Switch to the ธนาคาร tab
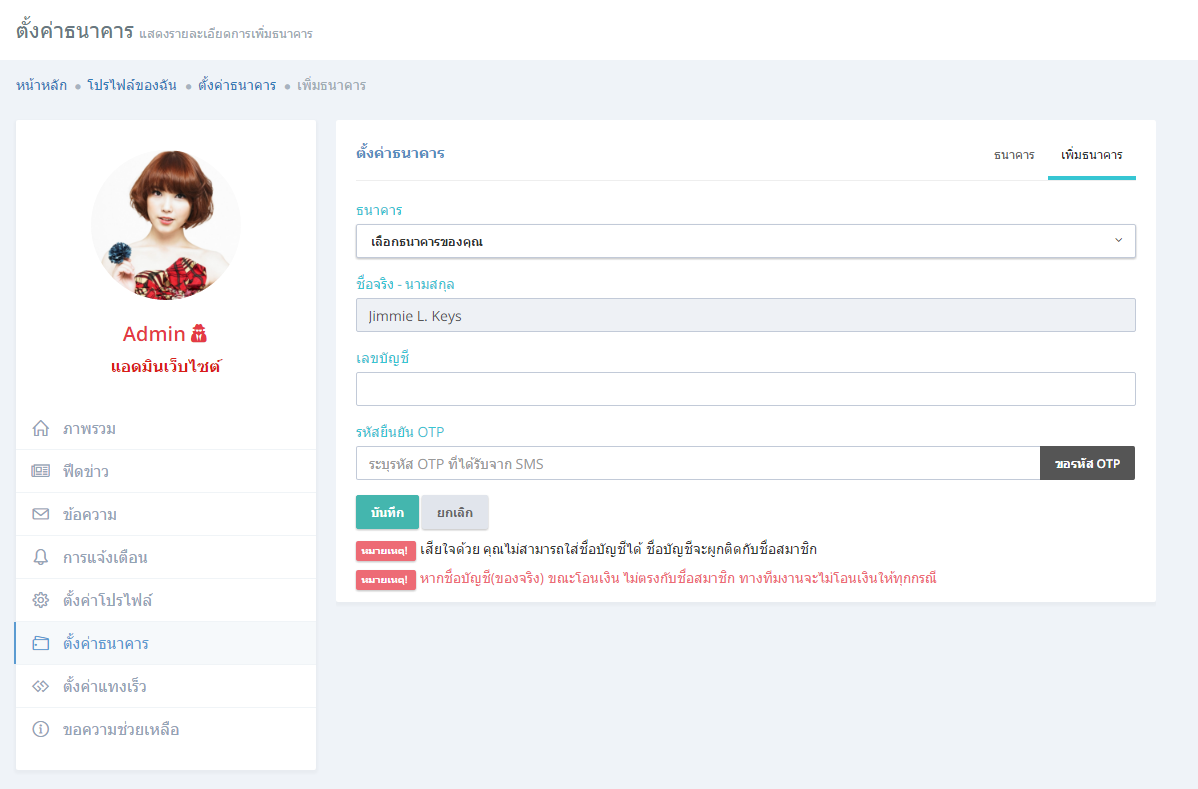The image size is (1198, 789). 1013,155
